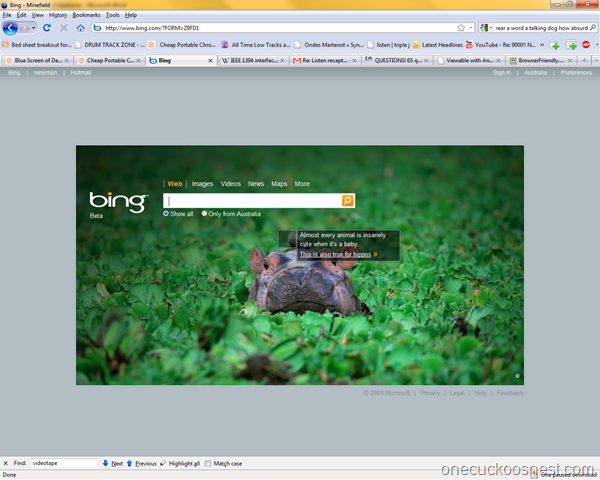Click the Bing favicon in address bar
Image resolution: width=600 pixels, height=480 pixels.
(97, 28)
